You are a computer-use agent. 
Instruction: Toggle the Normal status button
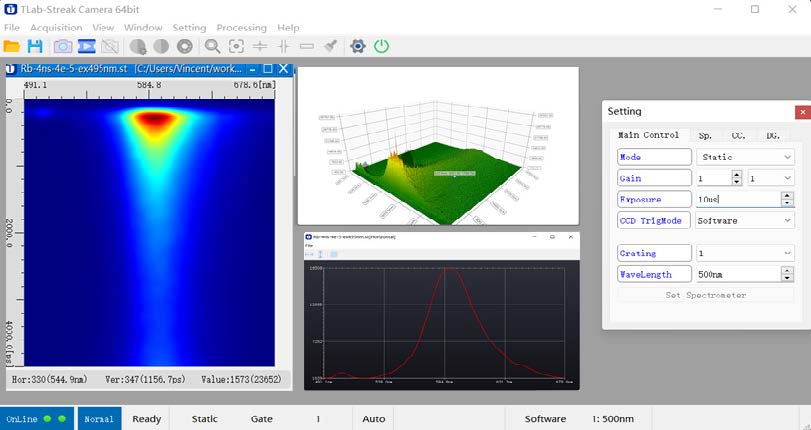tap(98, 418)
